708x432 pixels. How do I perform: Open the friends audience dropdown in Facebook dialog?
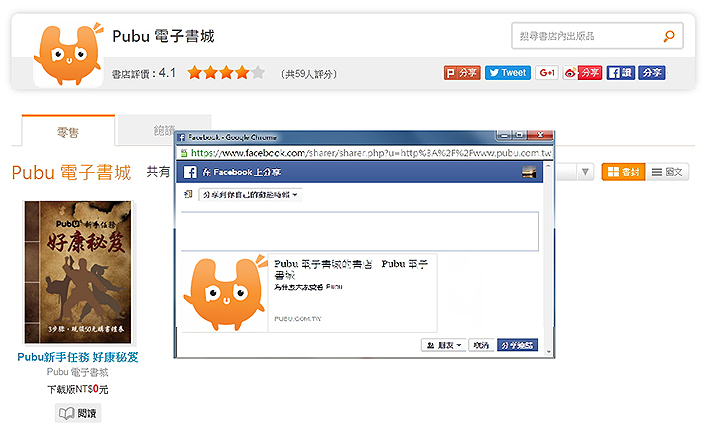[443, 345]
